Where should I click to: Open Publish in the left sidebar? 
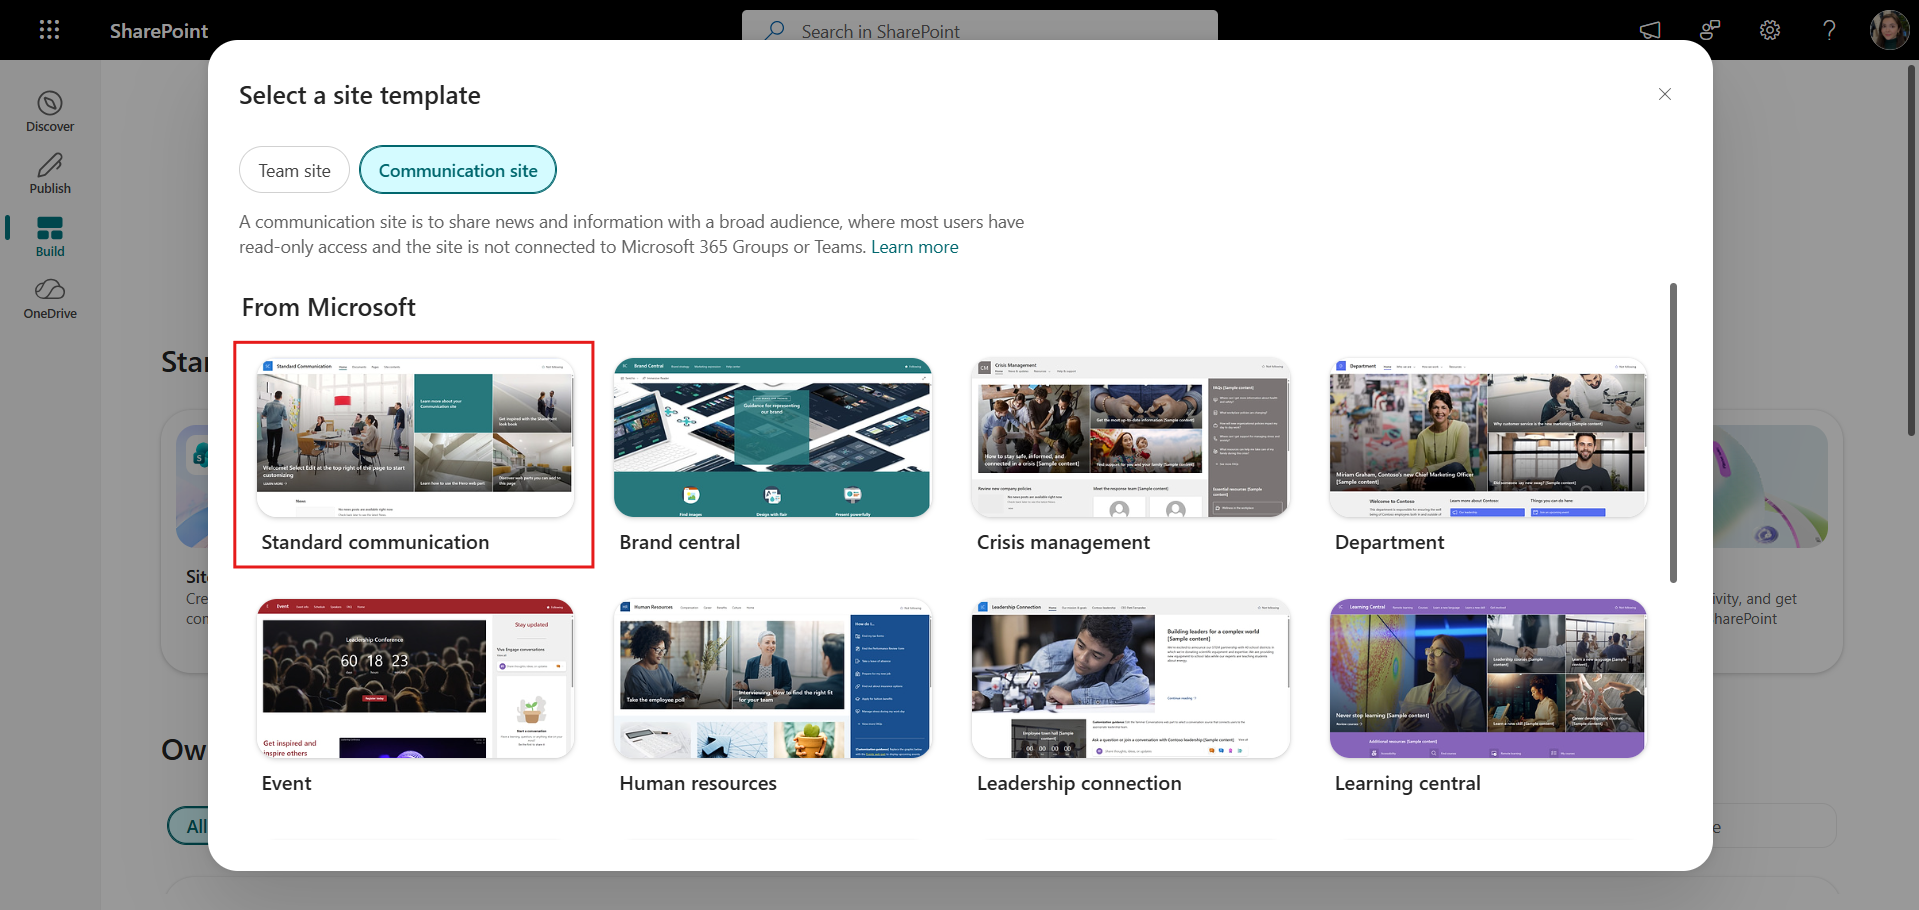(50, 173)
